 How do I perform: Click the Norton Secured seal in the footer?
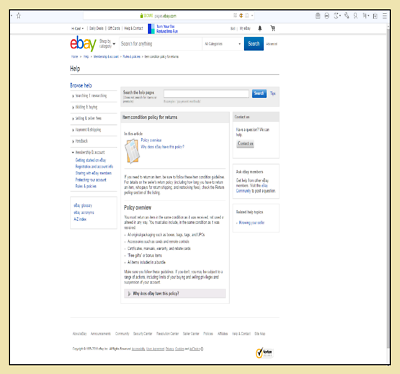coord(264,353)
